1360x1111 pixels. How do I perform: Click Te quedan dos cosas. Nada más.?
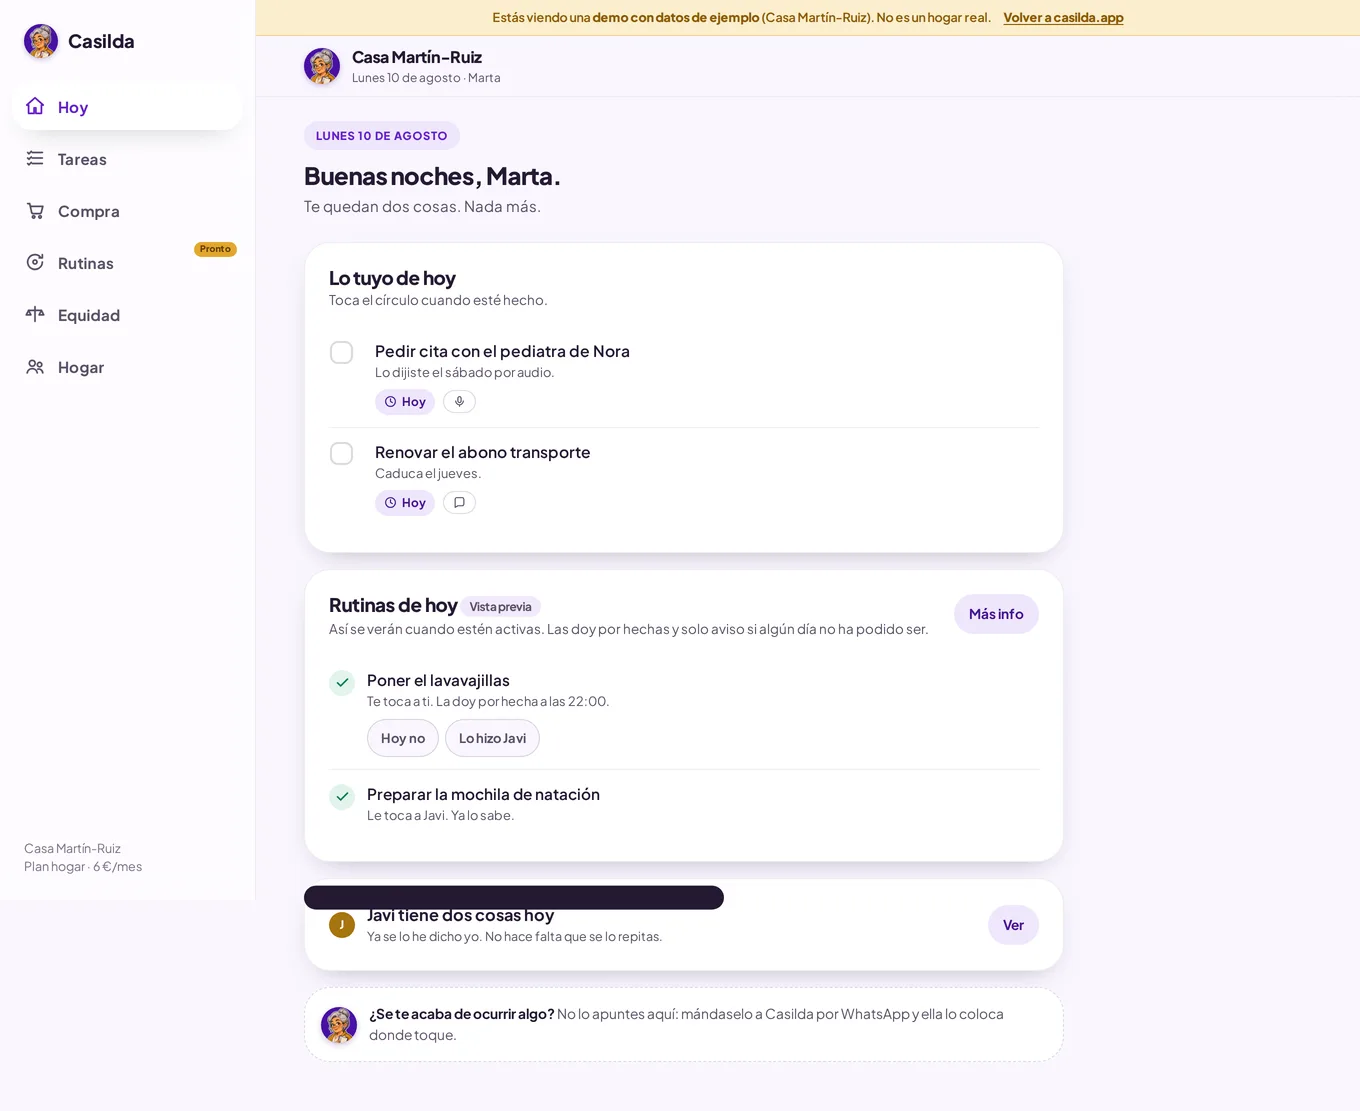click(422, 206)
